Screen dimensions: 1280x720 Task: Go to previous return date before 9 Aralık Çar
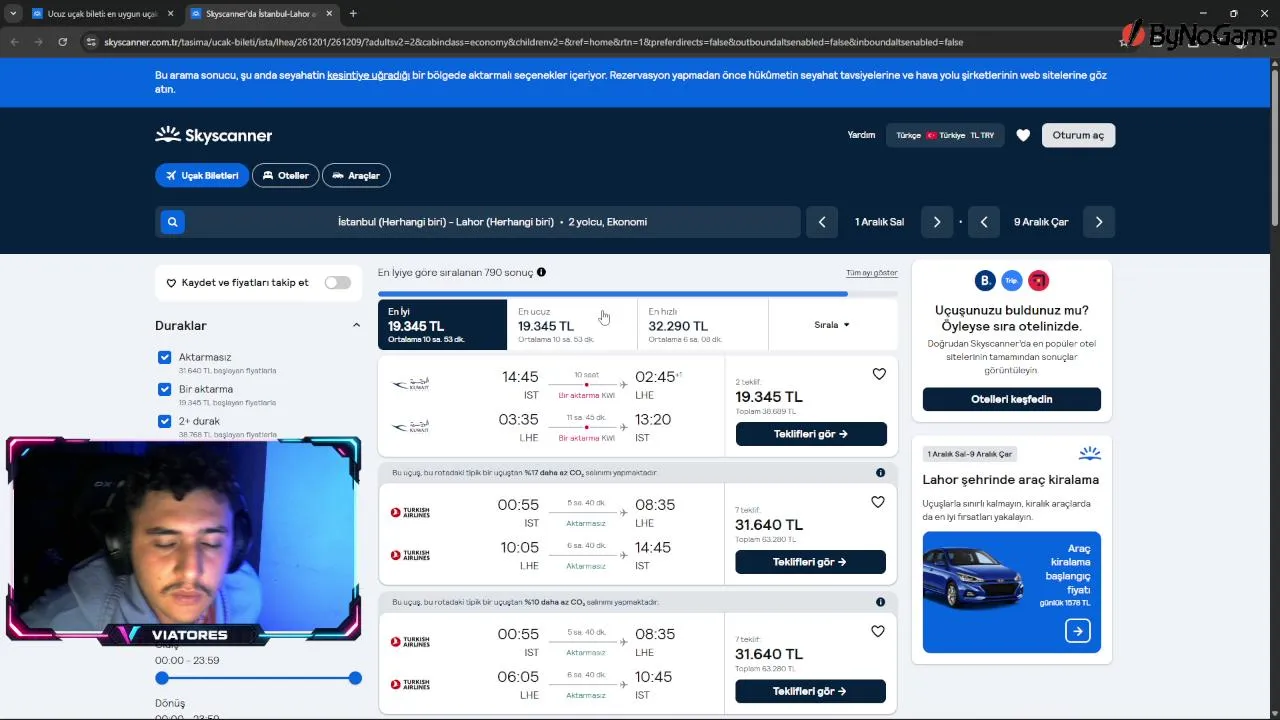click(984, 222)
